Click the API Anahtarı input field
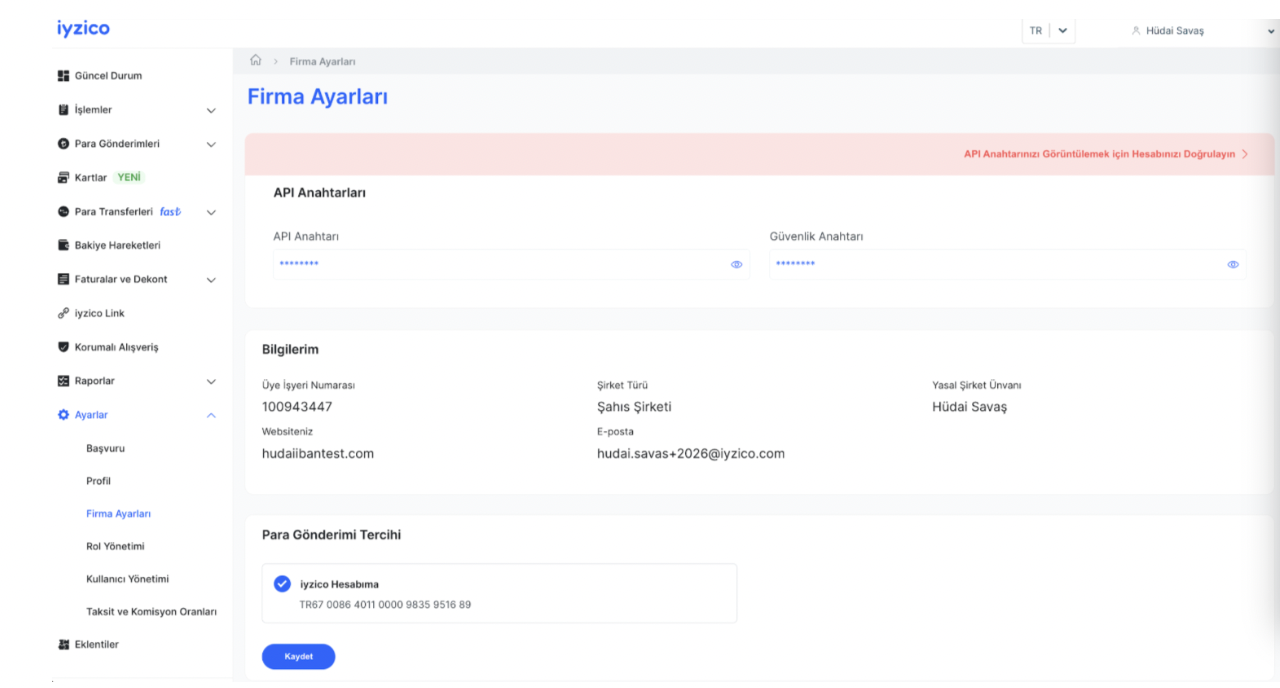 pyautogui.click(x=500, y=264)
